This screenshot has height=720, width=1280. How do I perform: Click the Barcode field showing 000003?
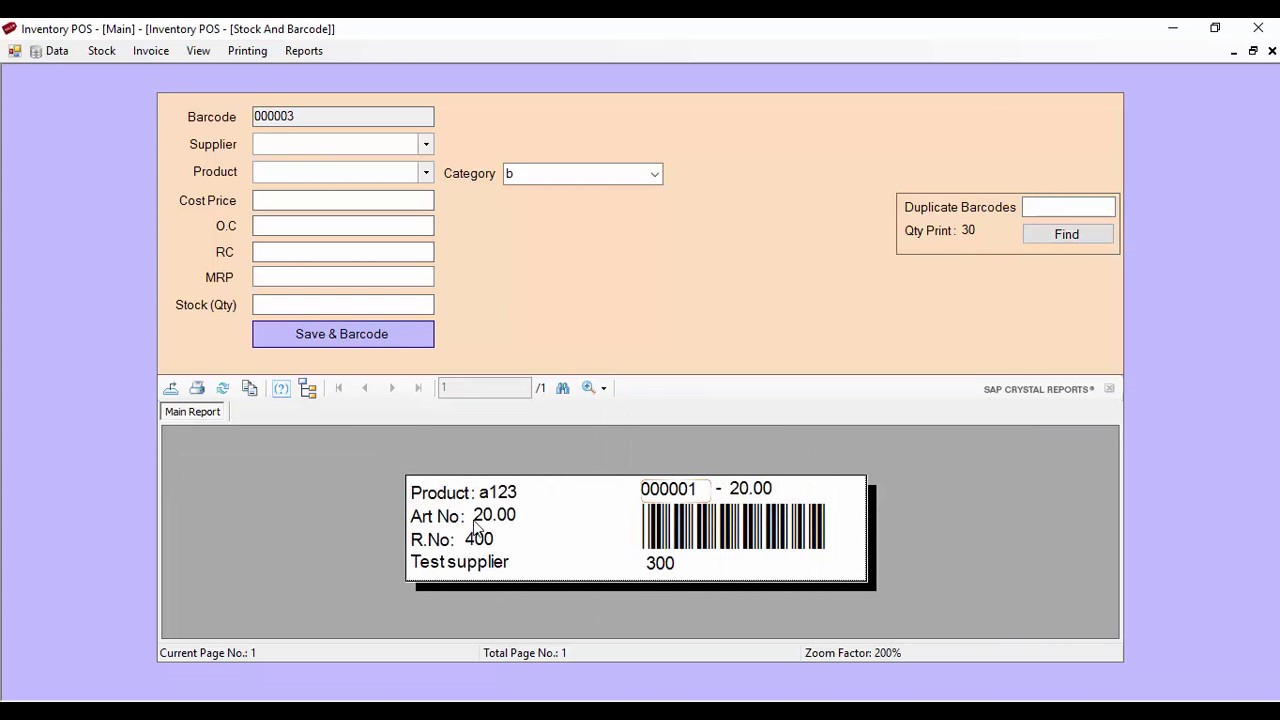point(343,117)
